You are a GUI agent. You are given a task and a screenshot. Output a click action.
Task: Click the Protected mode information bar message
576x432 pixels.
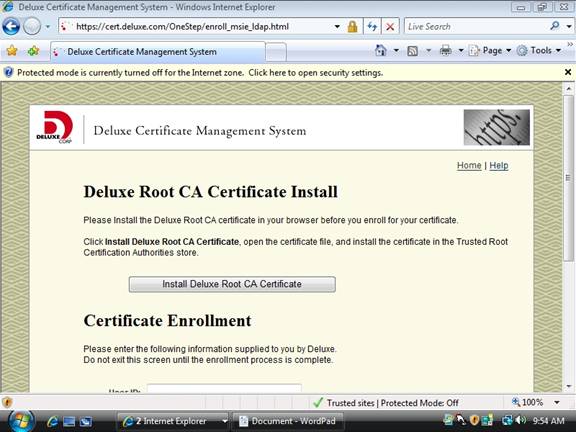tap(200, 73)
